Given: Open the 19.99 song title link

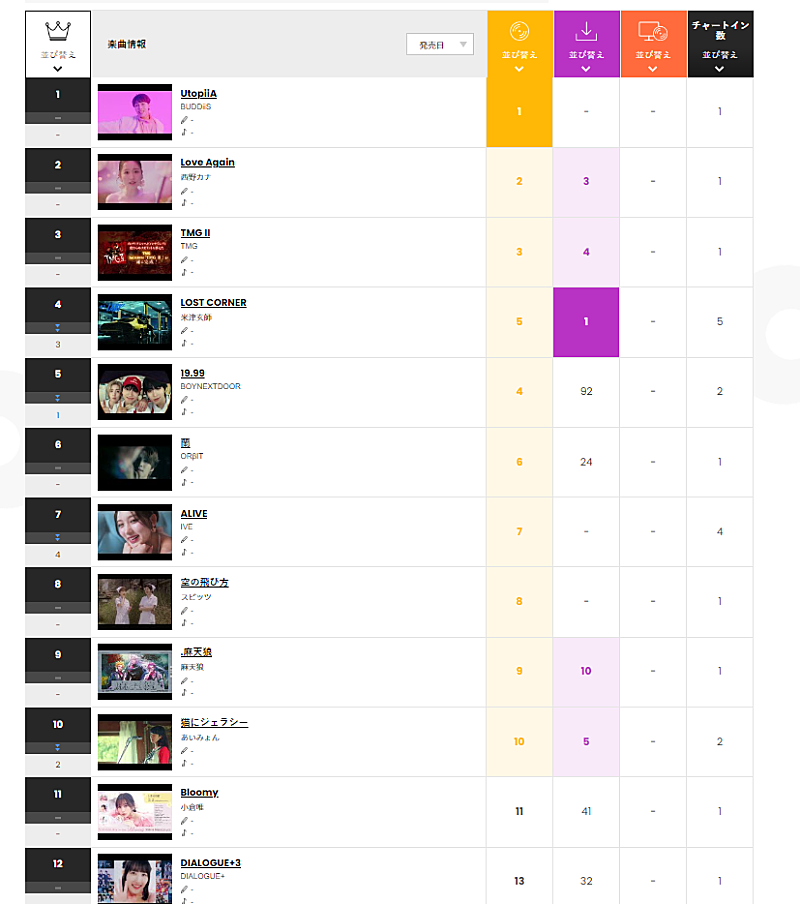Looking at the screenshot, I should [192, 373].
